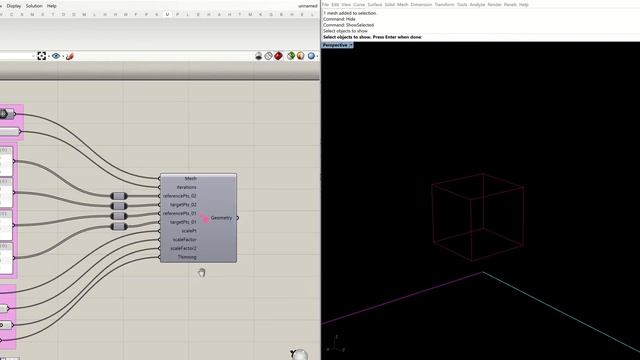Open Rhino Tools menu
Viewport: 640px width, 360px height.
462,4
